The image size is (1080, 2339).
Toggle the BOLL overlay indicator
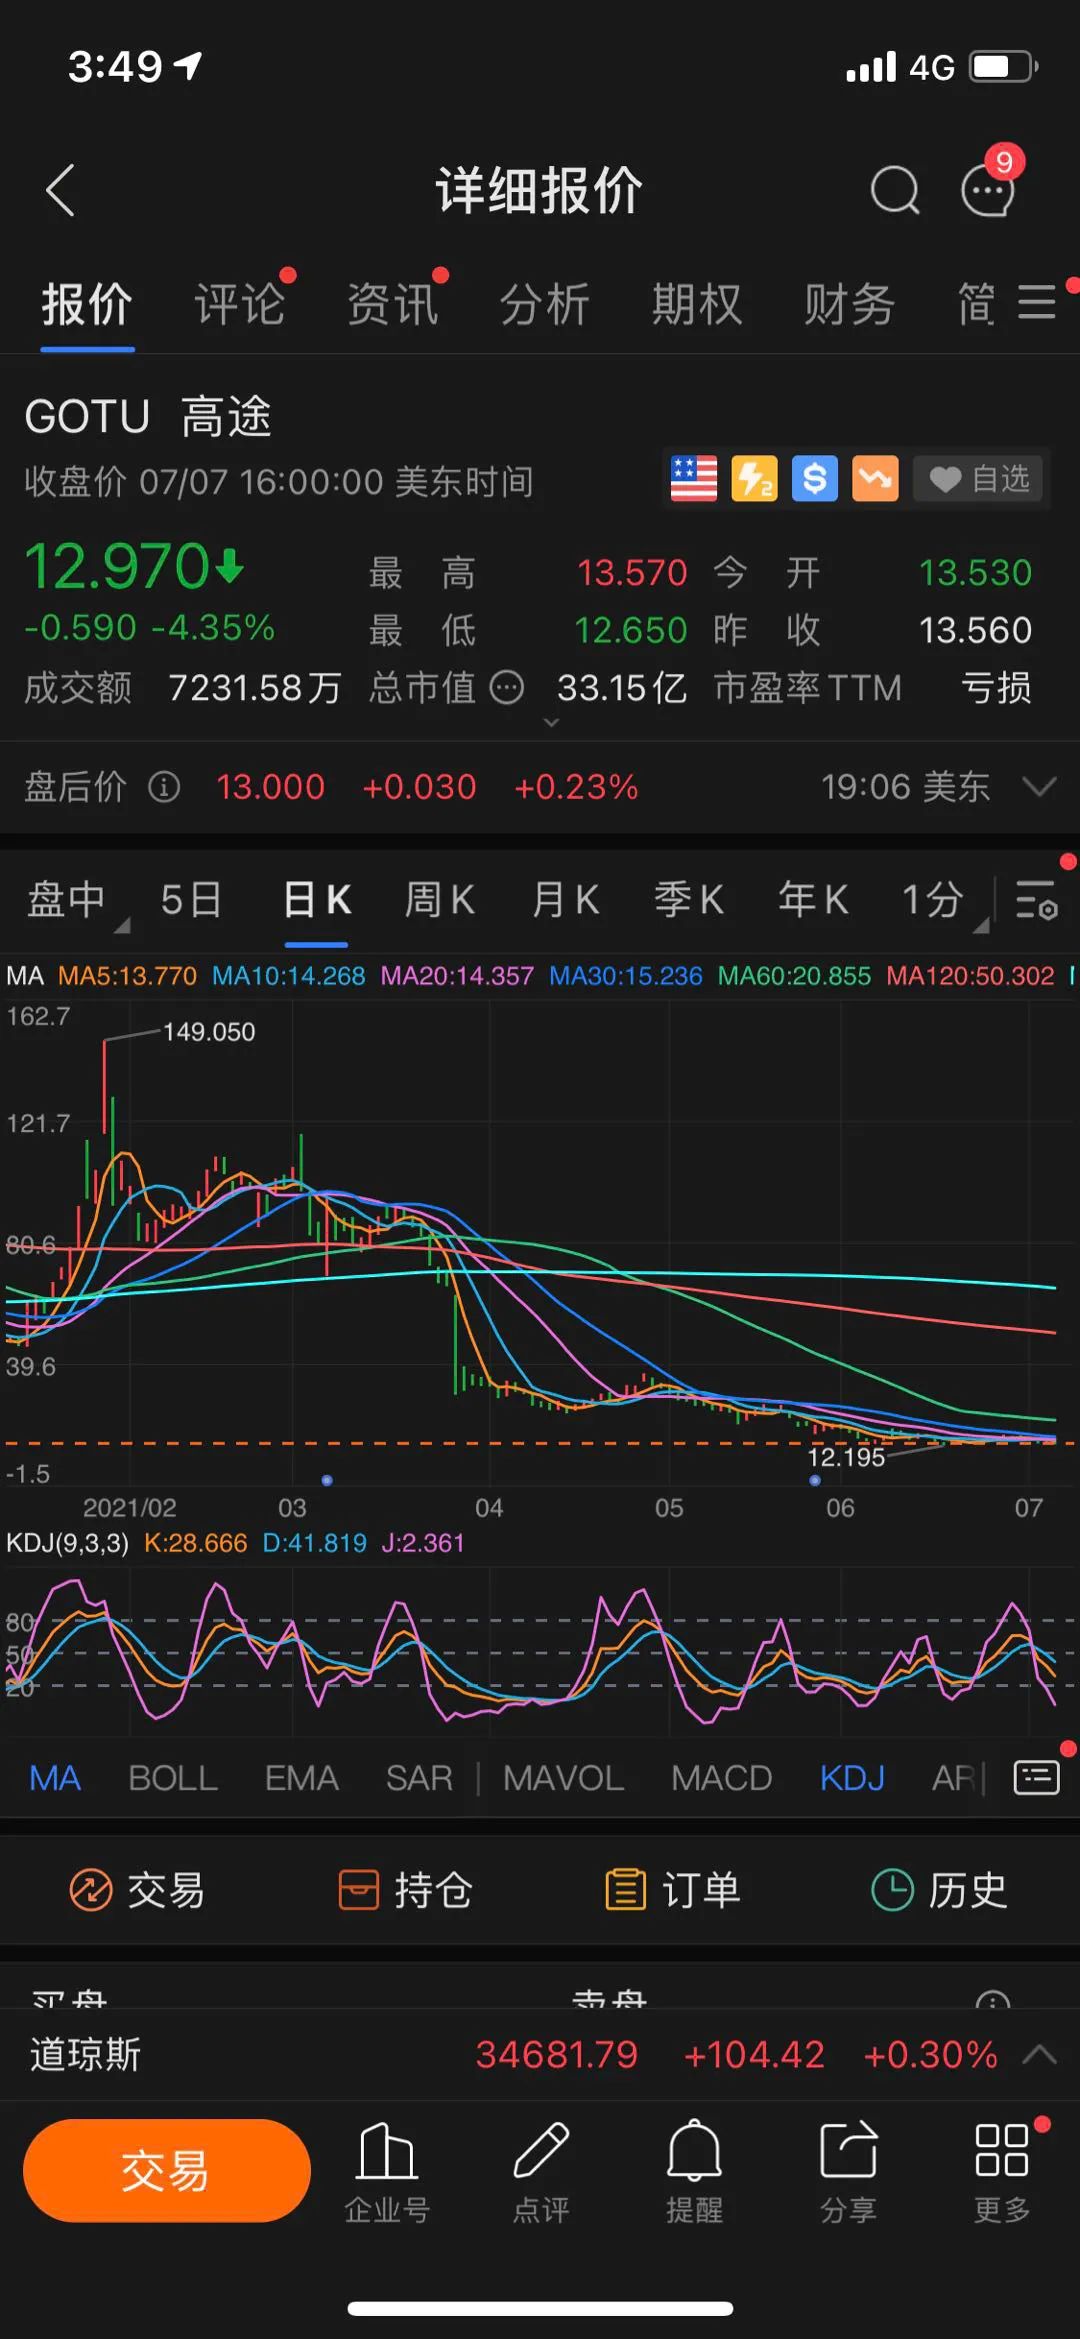173,1778
